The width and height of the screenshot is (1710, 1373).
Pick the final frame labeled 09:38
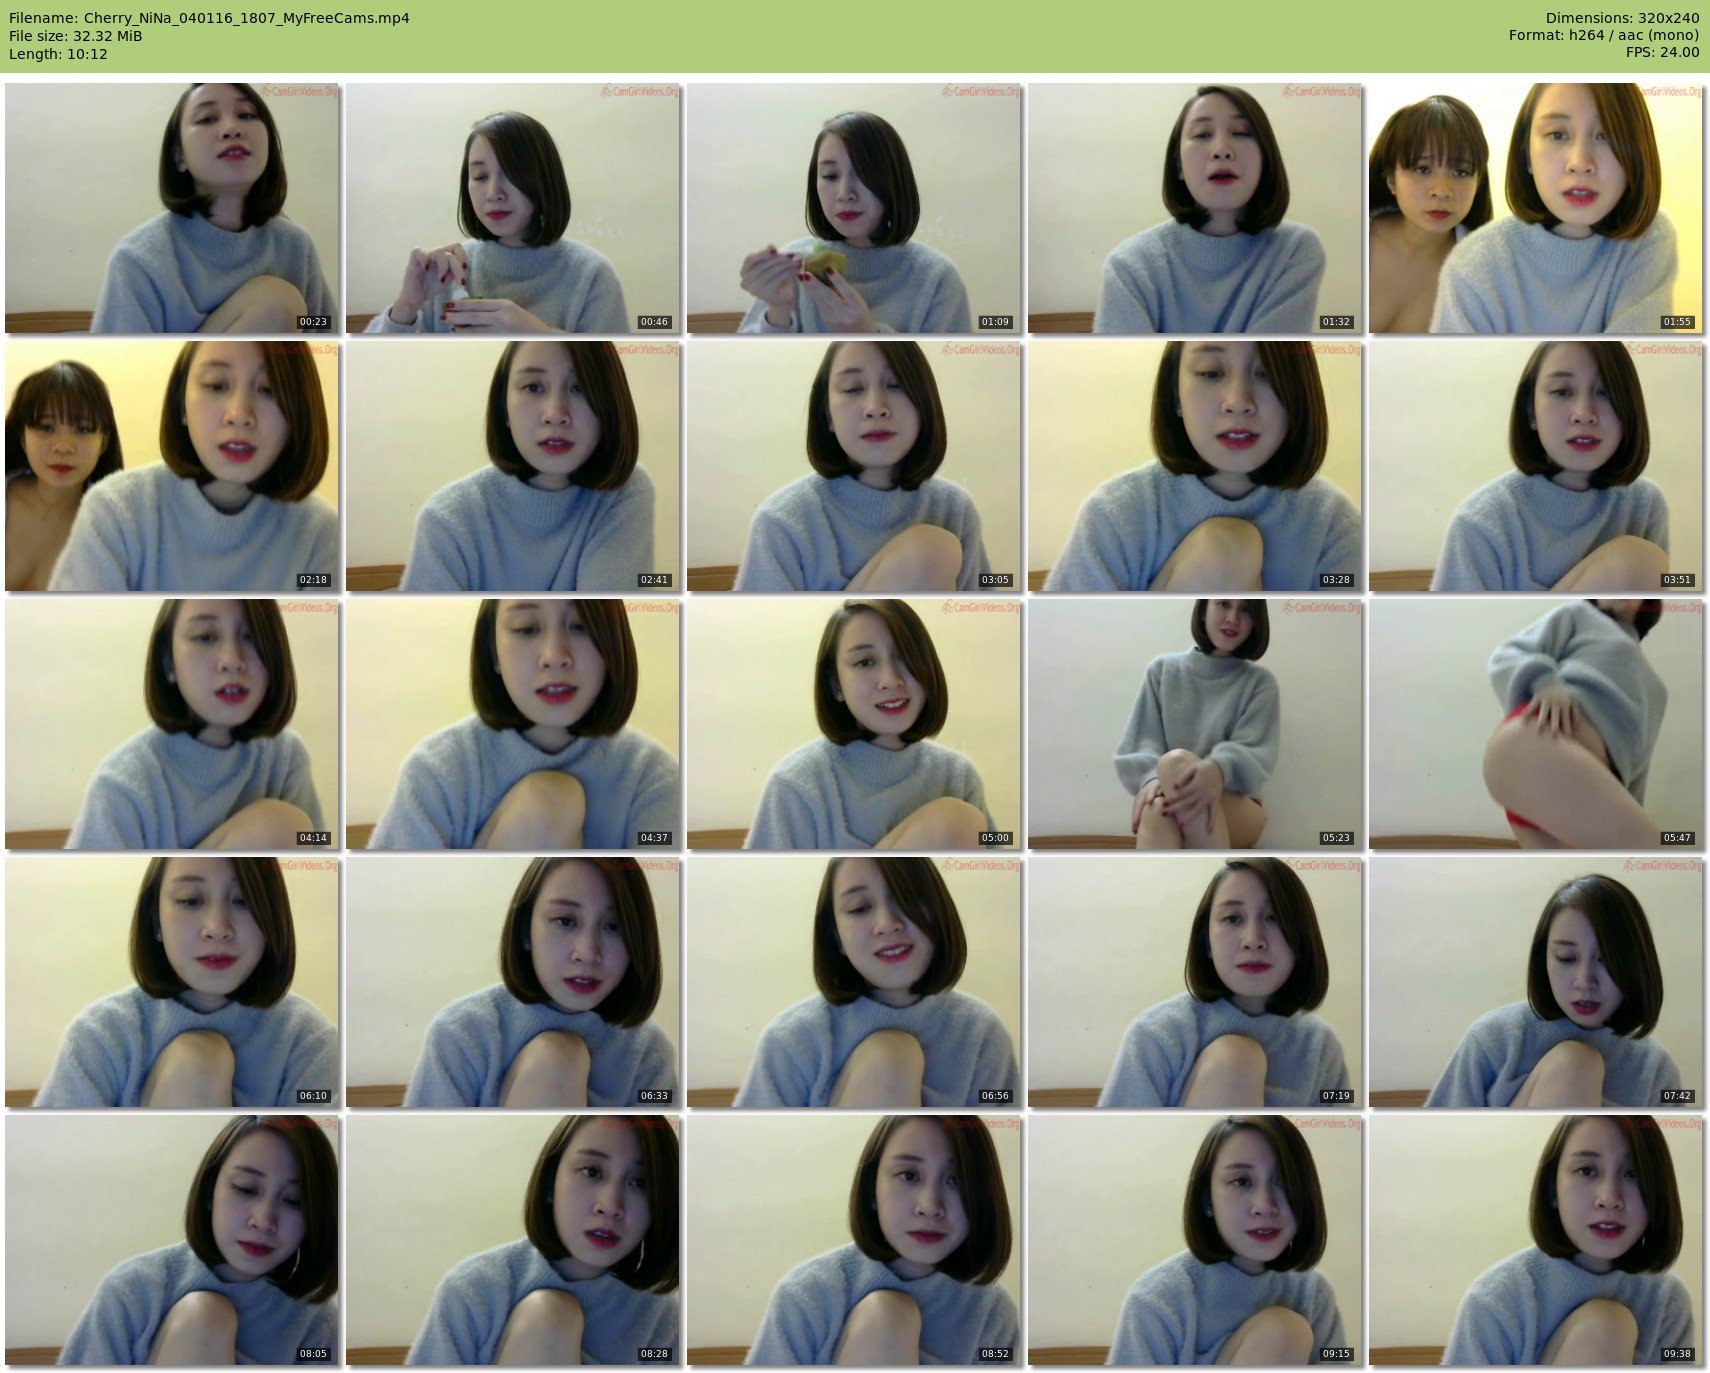tap(1536, 1240)
